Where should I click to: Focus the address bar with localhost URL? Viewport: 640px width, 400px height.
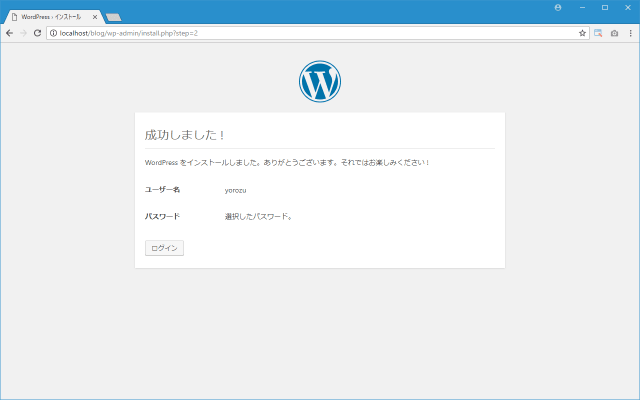click(318, 33)
